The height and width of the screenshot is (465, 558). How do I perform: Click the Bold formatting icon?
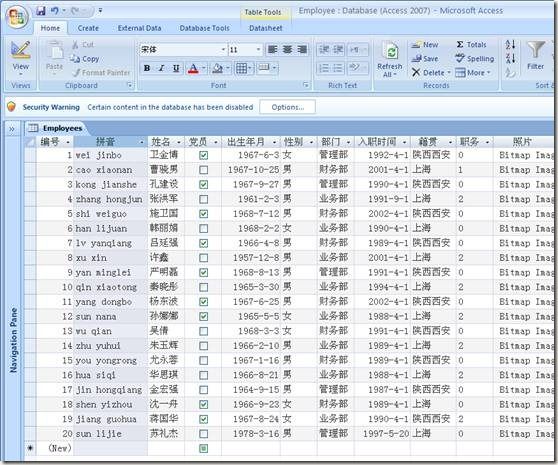click(x=147, y=68)
